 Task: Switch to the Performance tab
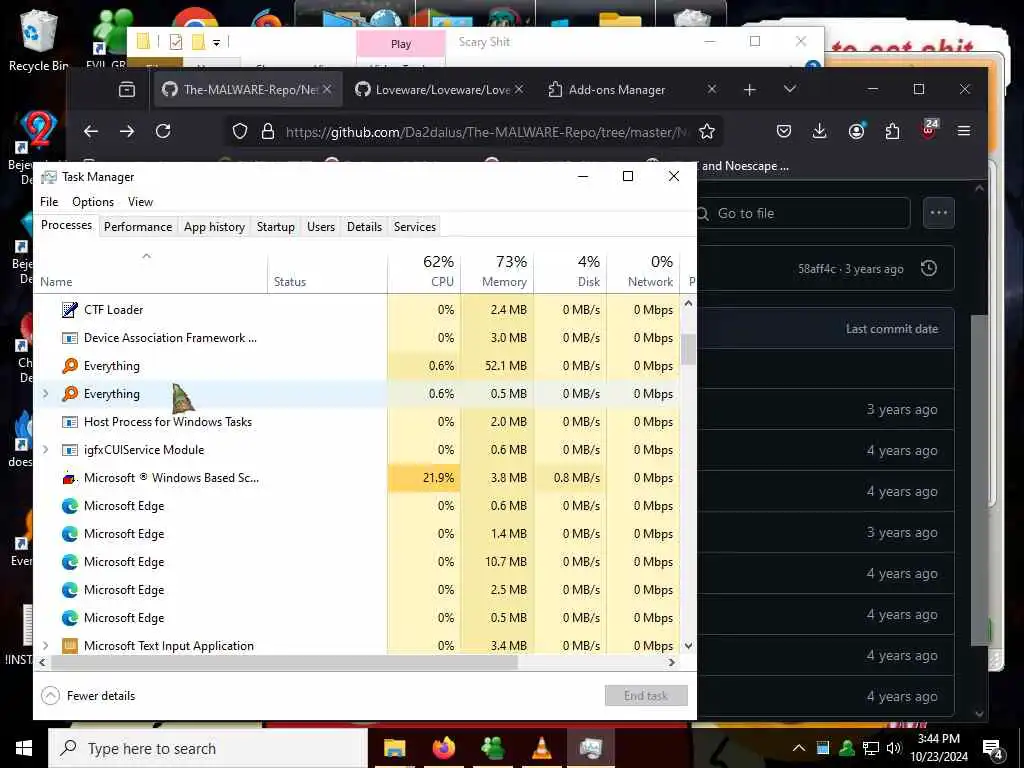138,227
